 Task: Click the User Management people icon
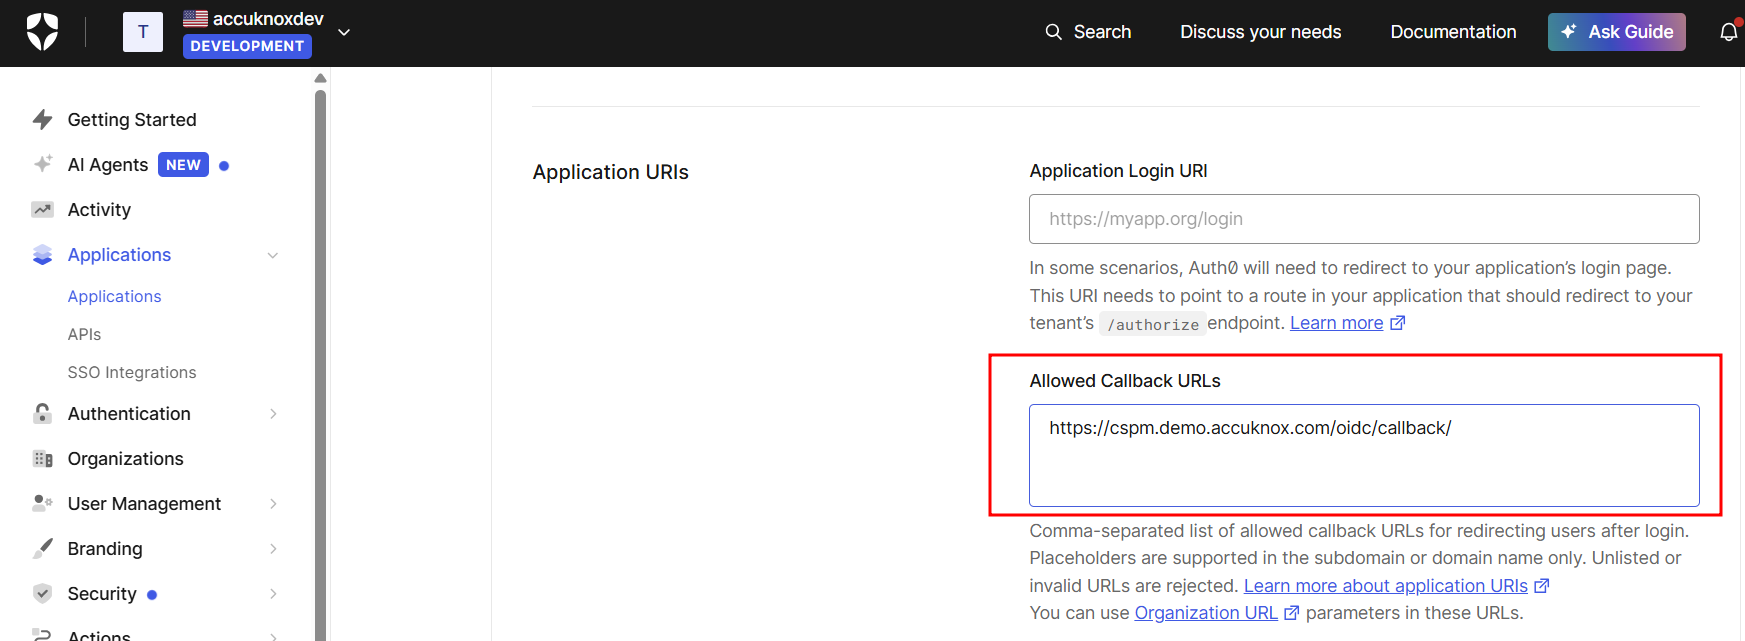tap(42, 503)
